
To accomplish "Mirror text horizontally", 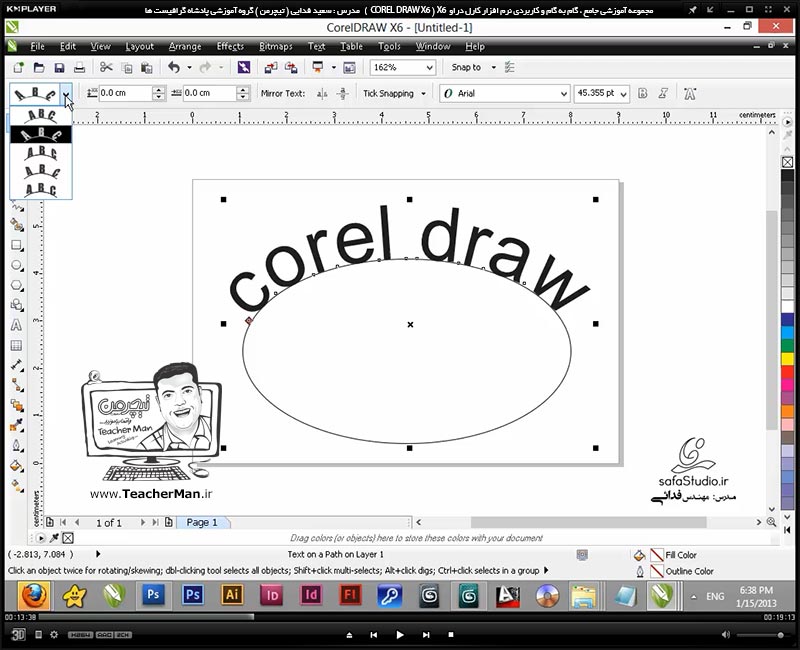I will tap(322, 93).
